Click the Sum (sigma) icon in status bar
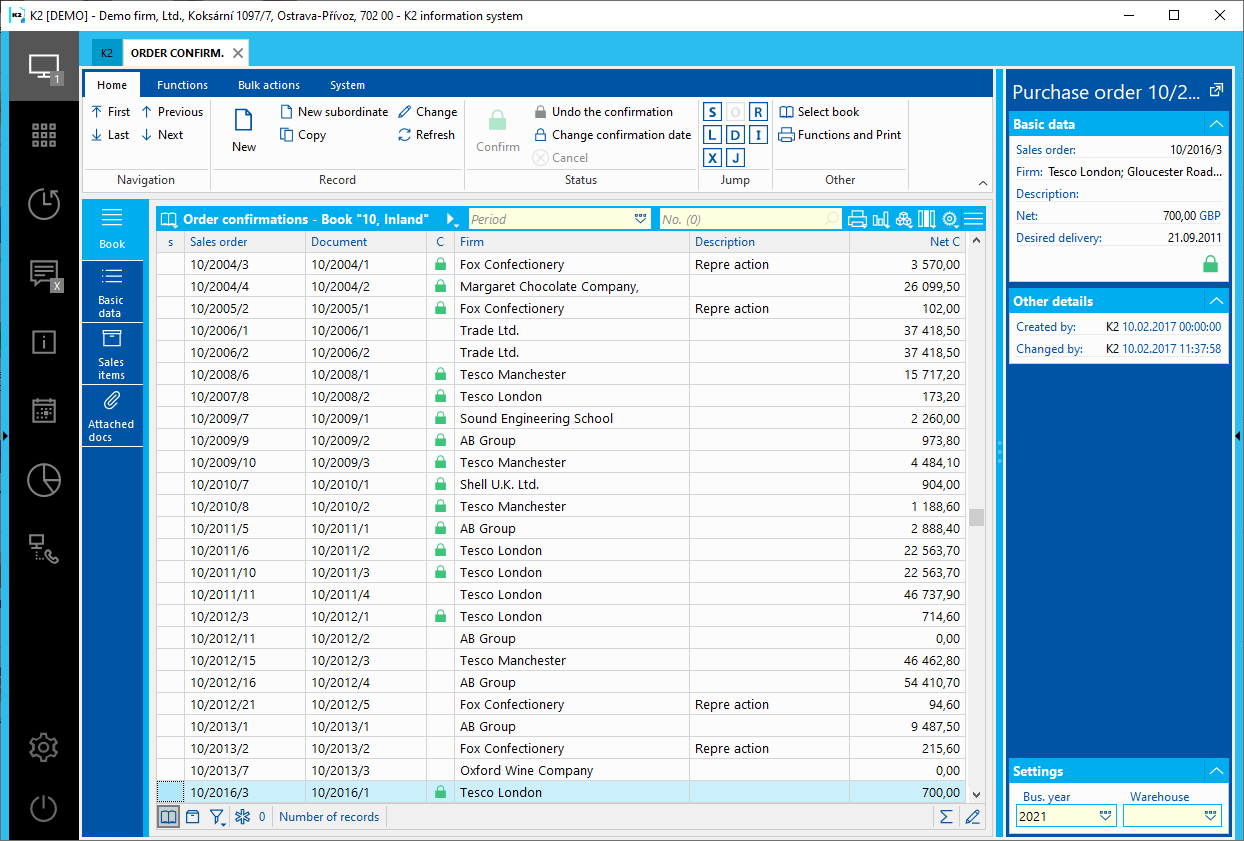Screen dimensions: 1244x841 (946, 817)
